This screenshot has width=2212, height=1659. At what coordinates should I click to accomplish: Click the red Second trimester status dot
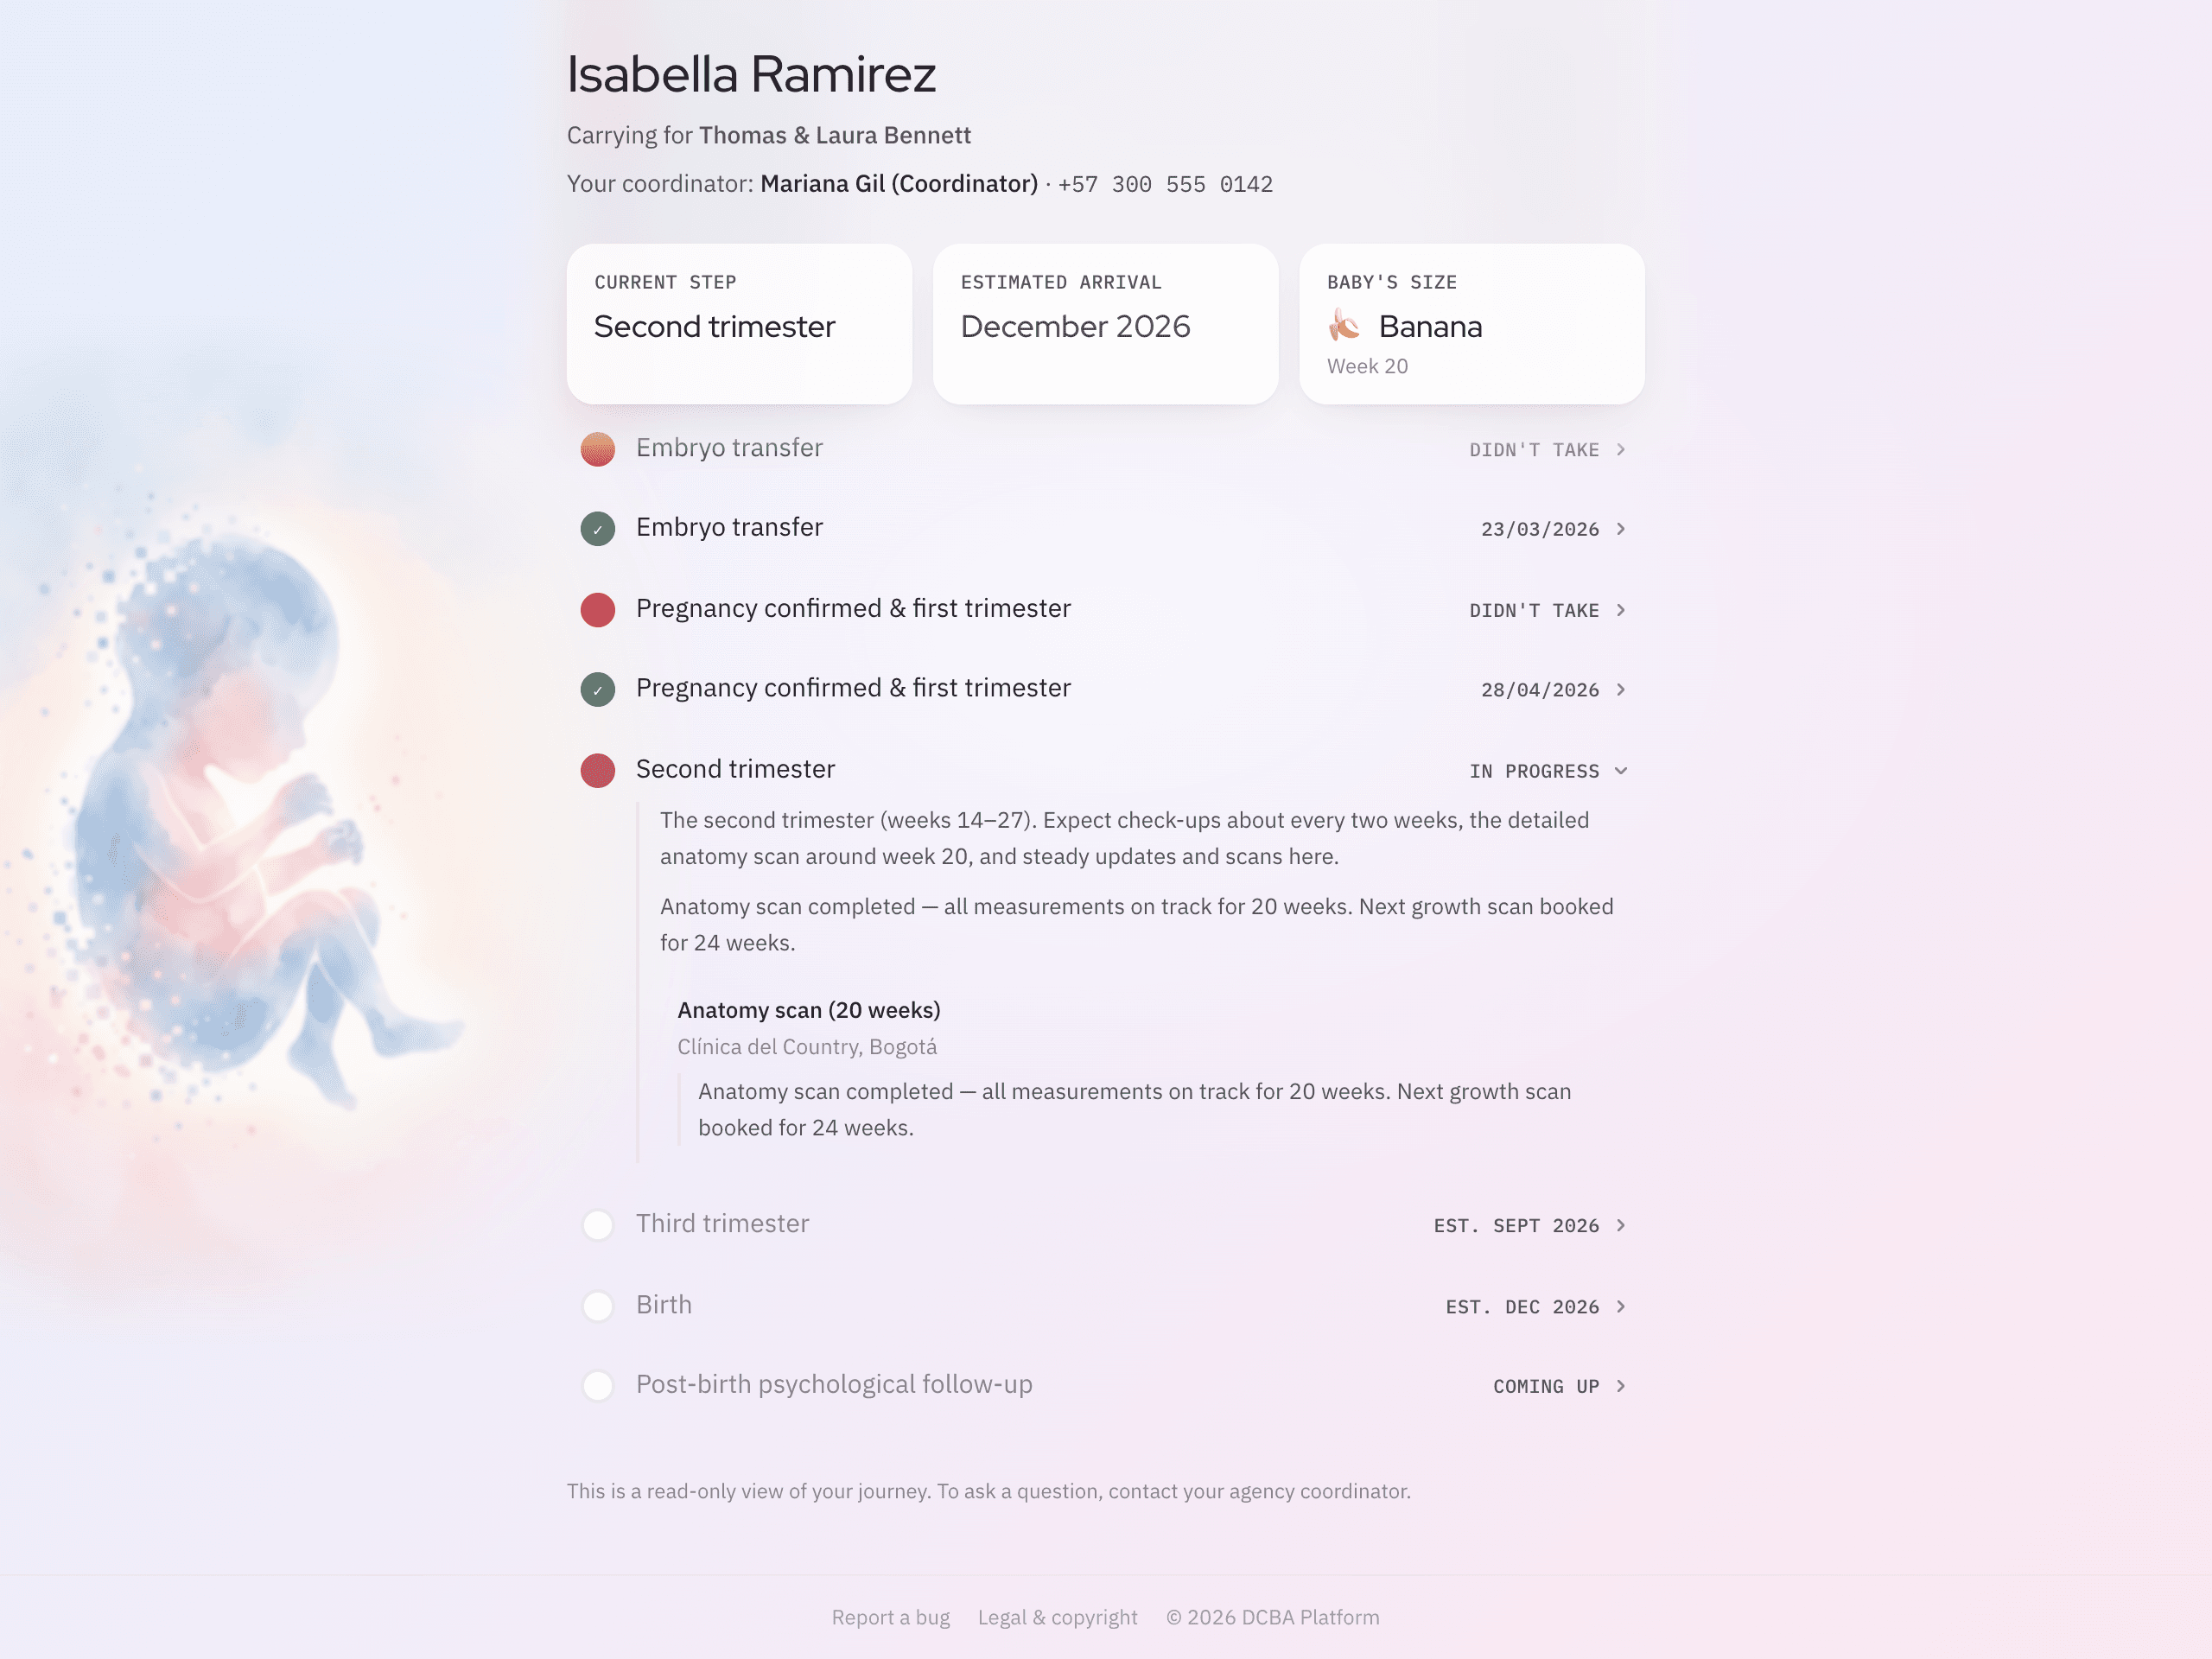point(598,771)
